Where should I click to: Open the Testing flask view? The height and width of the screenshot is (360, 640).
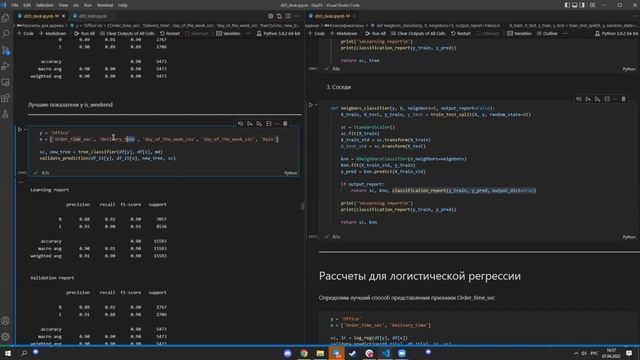pyautogui.click(x=6, y=114)
